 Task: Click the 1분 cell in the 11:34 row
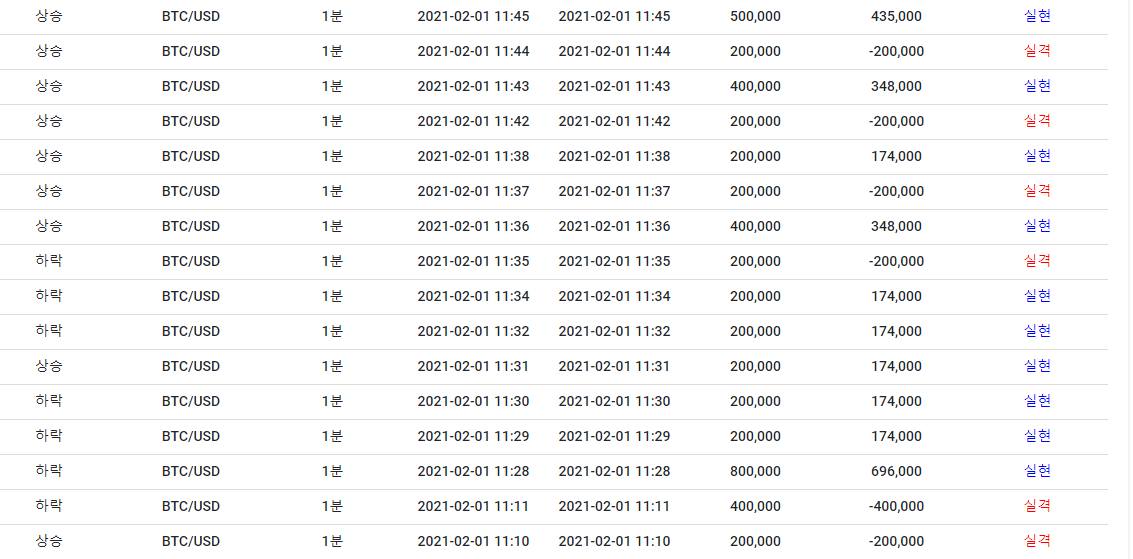[332, 296]
